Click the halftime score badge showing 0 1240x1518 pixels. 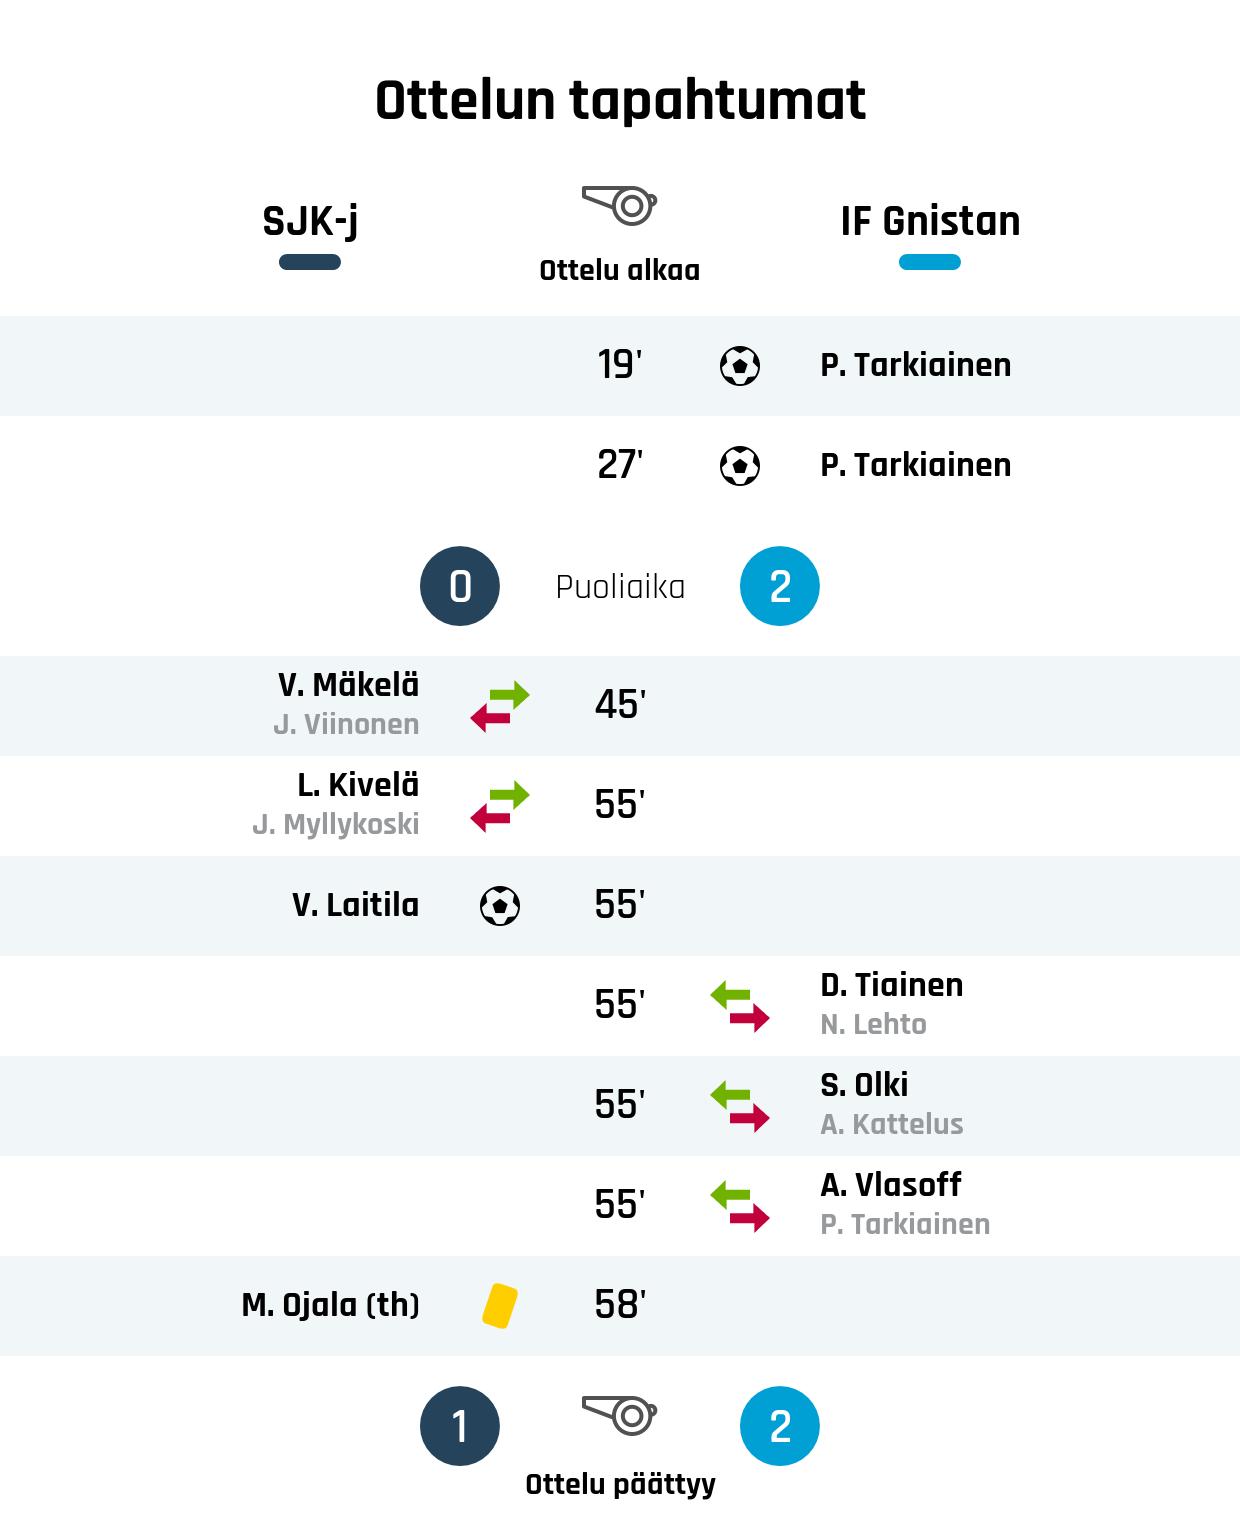click(460, 586)
